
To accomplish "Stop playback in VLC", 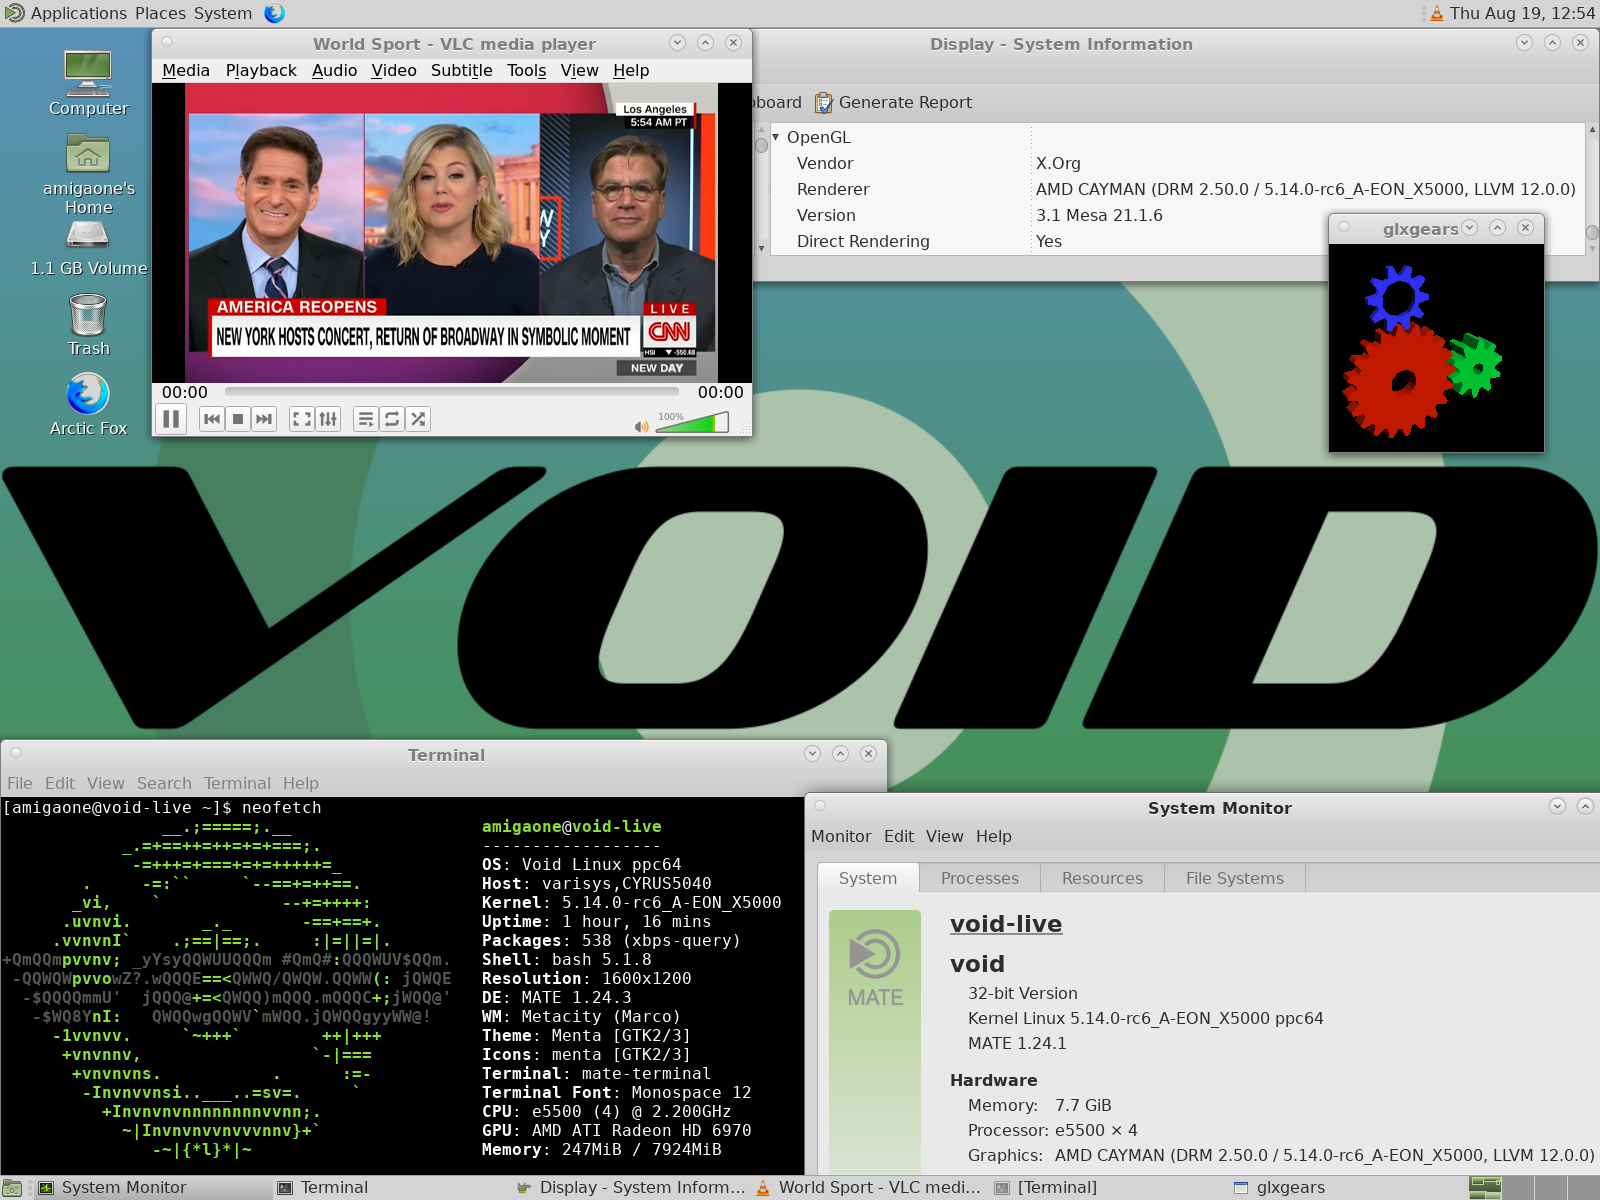I will (238, 419).
